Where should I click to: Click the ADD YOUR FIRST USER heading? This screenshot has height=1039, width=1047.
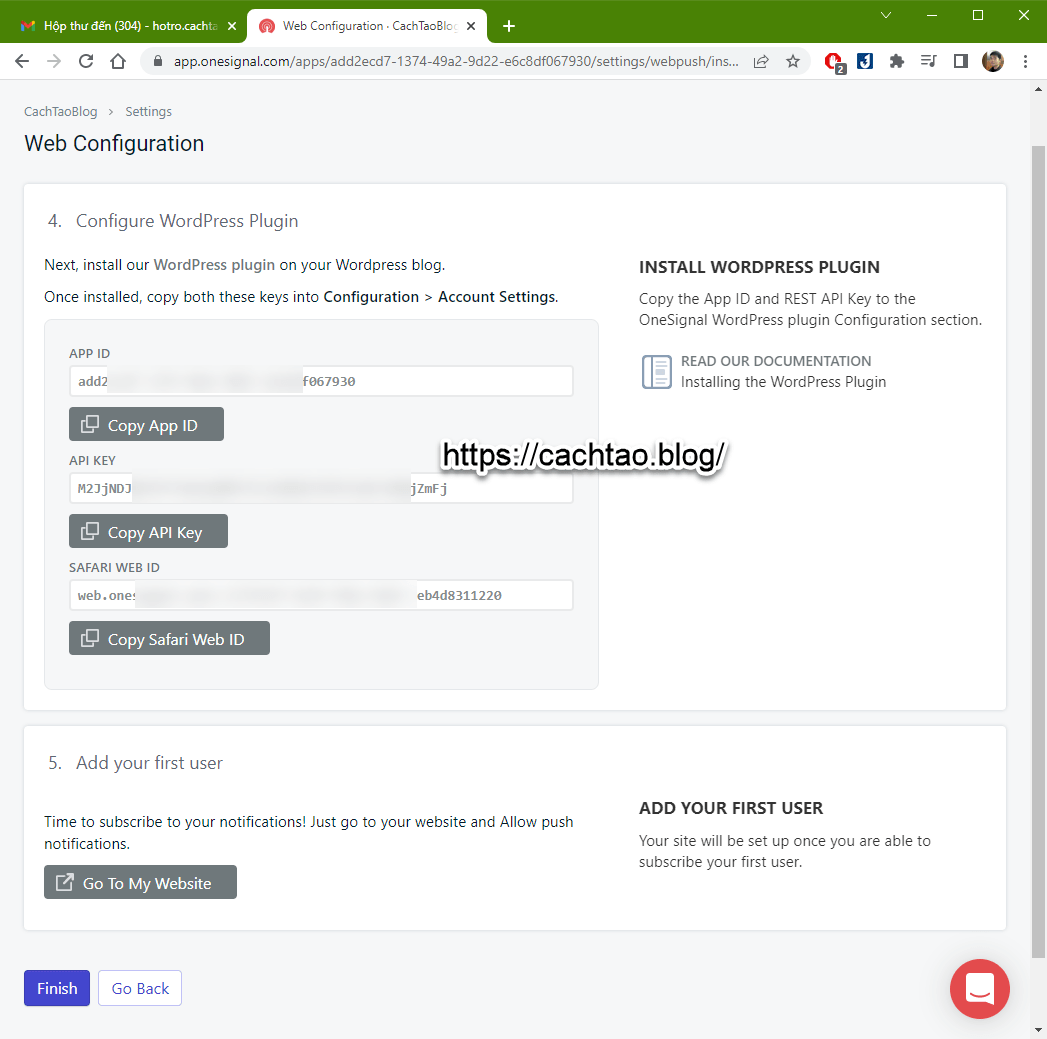(x=731, y=808)
